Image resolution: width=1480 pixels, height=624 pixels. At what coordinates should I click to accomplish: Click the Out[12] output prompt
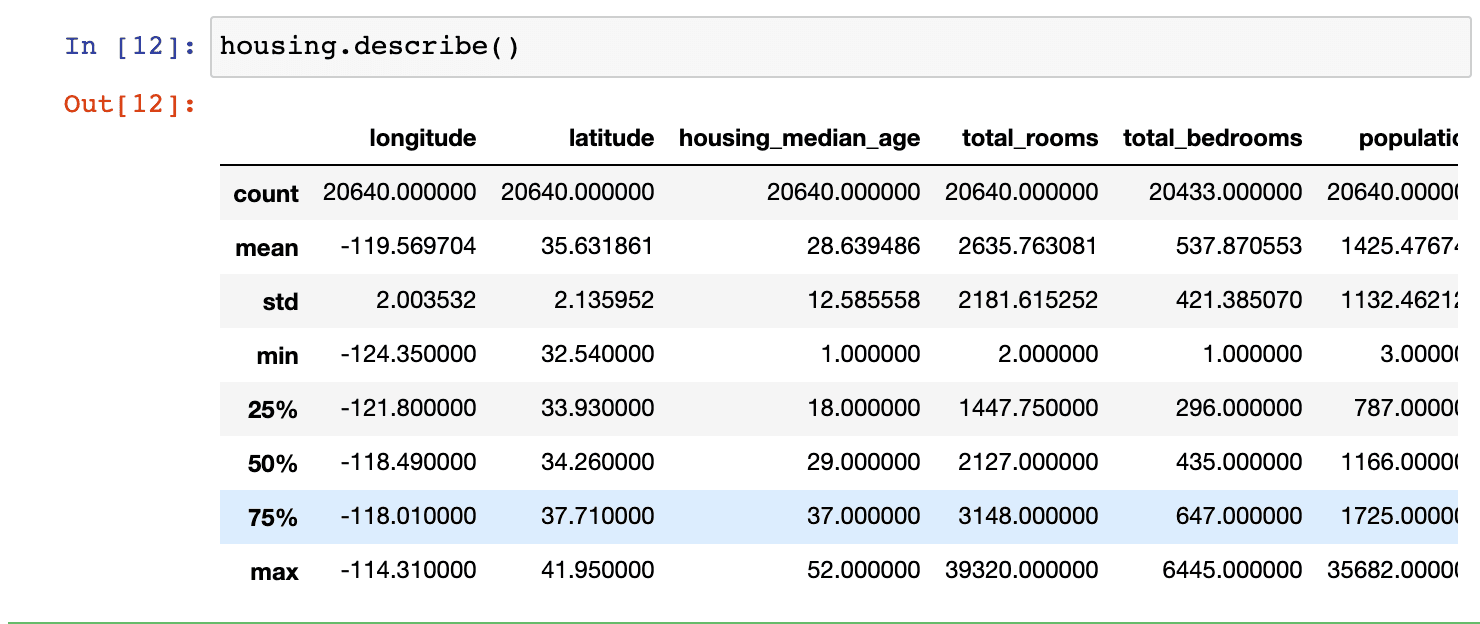pyautogui.click(x=130, y=104)
